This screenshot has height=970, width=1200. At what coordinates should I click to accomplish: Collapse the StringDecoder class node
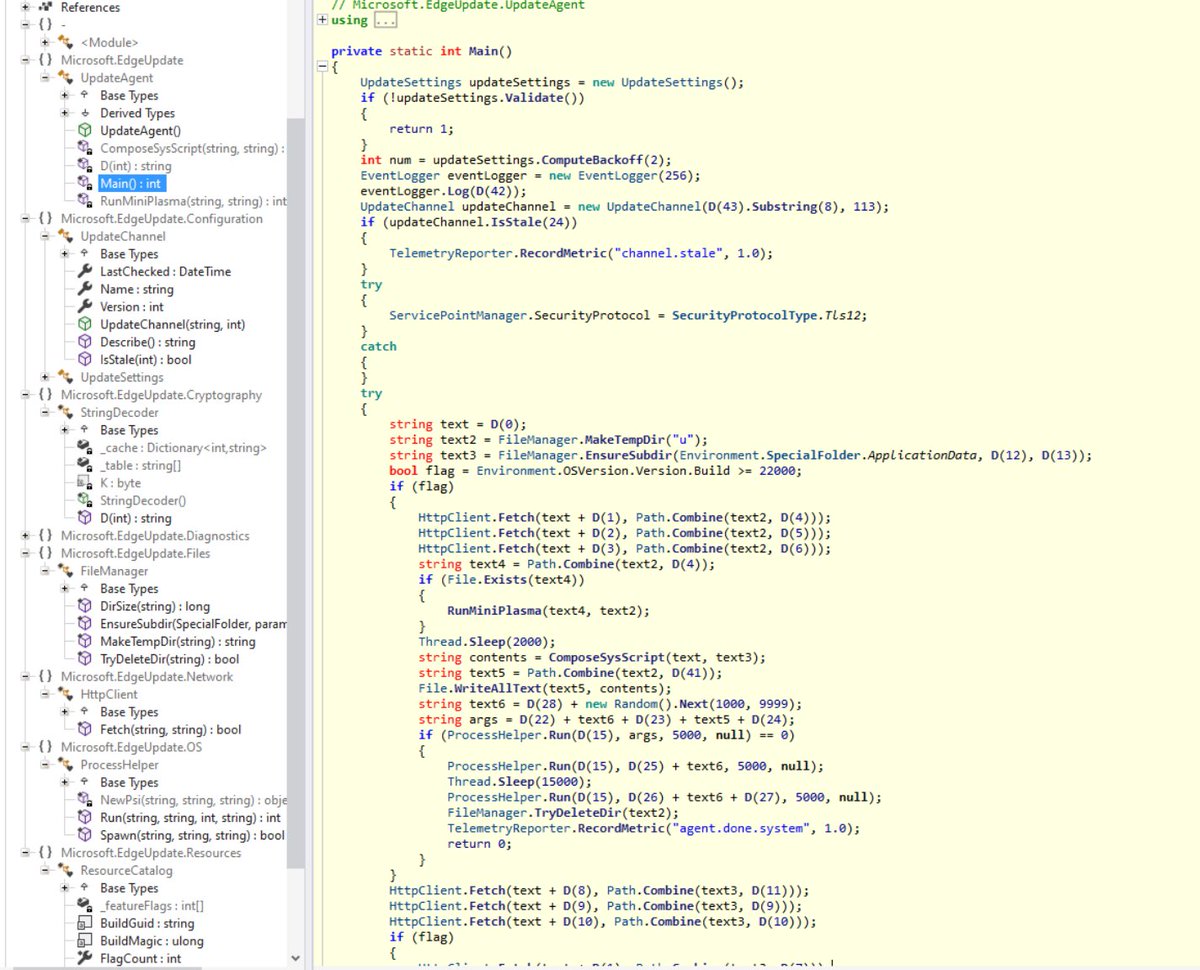[45, 412]
